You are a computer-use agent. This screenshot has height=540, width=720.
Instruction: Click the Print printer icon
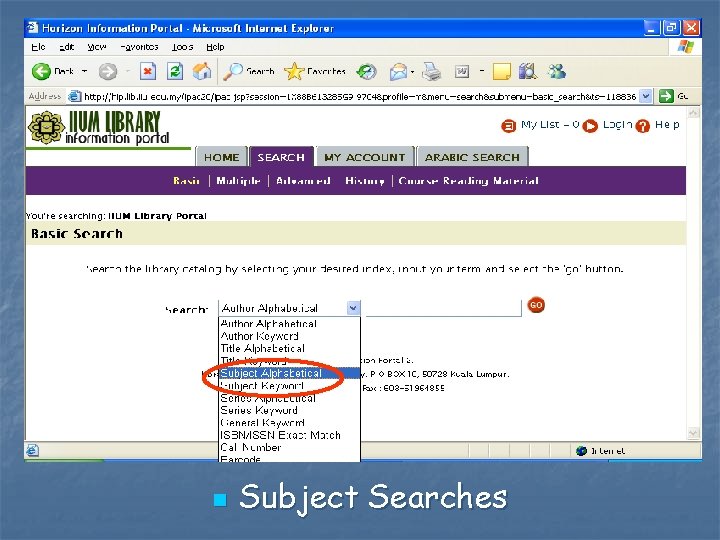[431, 71]
